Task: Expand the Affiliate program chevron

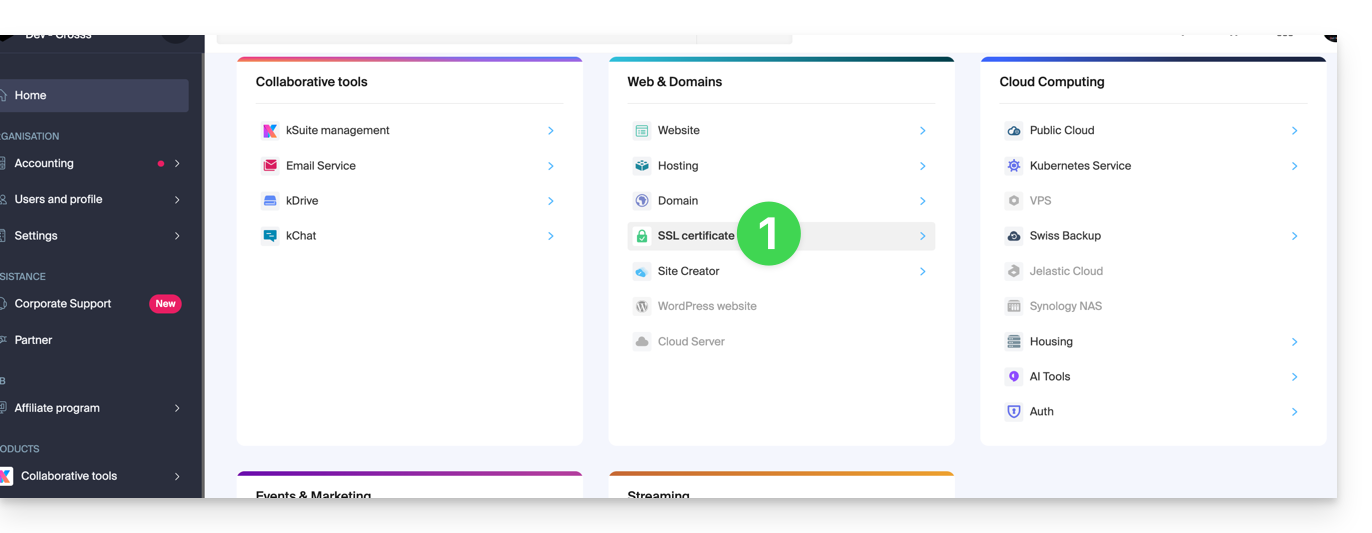Action: coord(177,408)
